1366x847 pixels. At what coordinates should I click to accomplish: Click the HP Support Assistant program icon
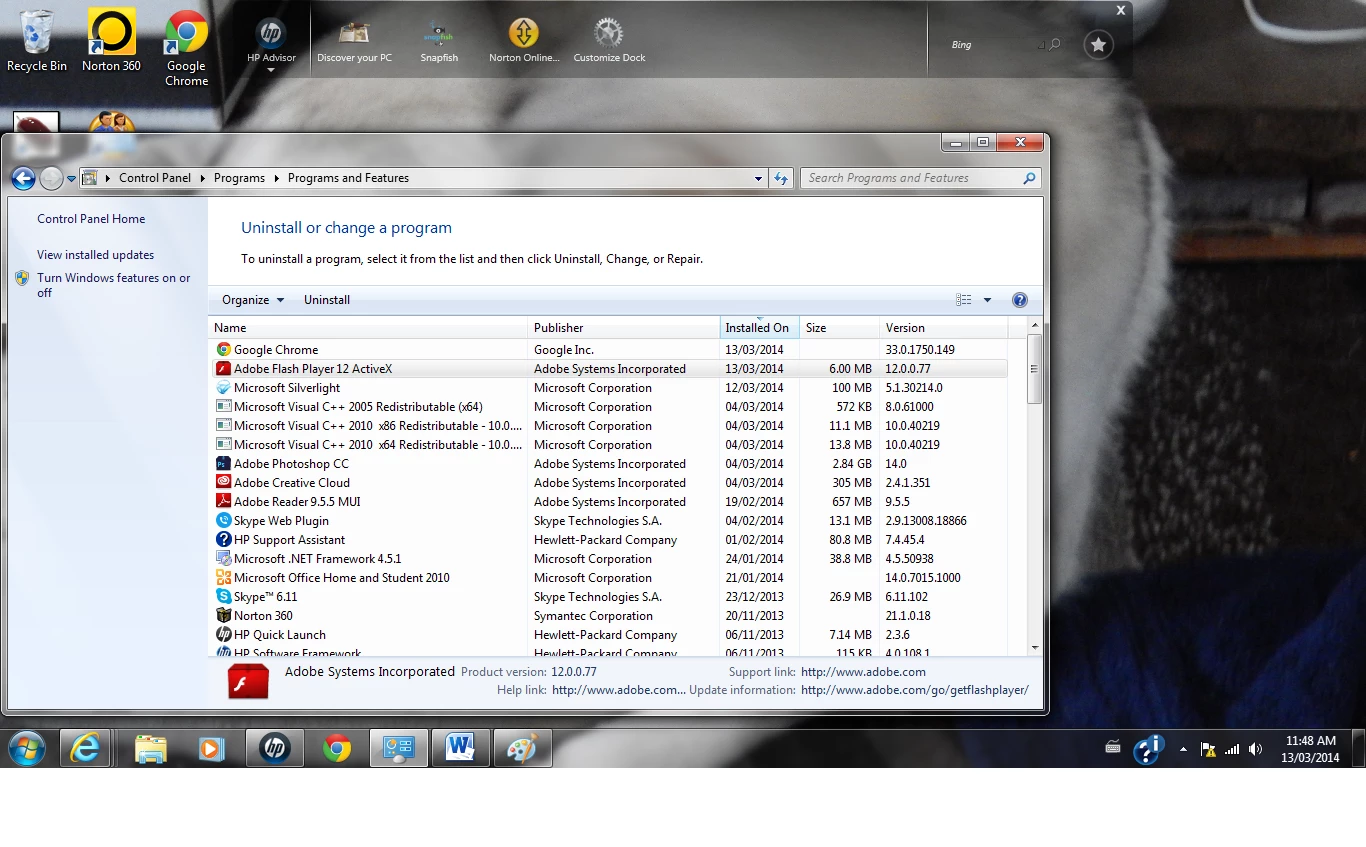224,540
